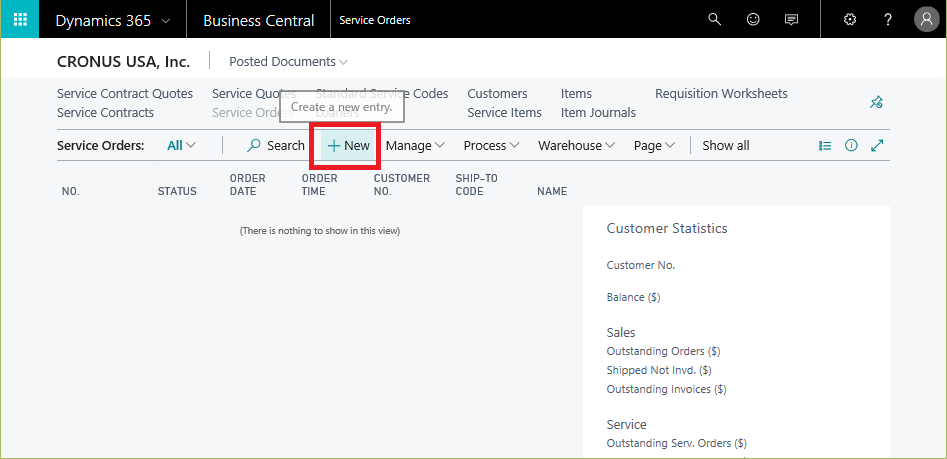Open the All filter dropdown

click(x=182, y=146)
